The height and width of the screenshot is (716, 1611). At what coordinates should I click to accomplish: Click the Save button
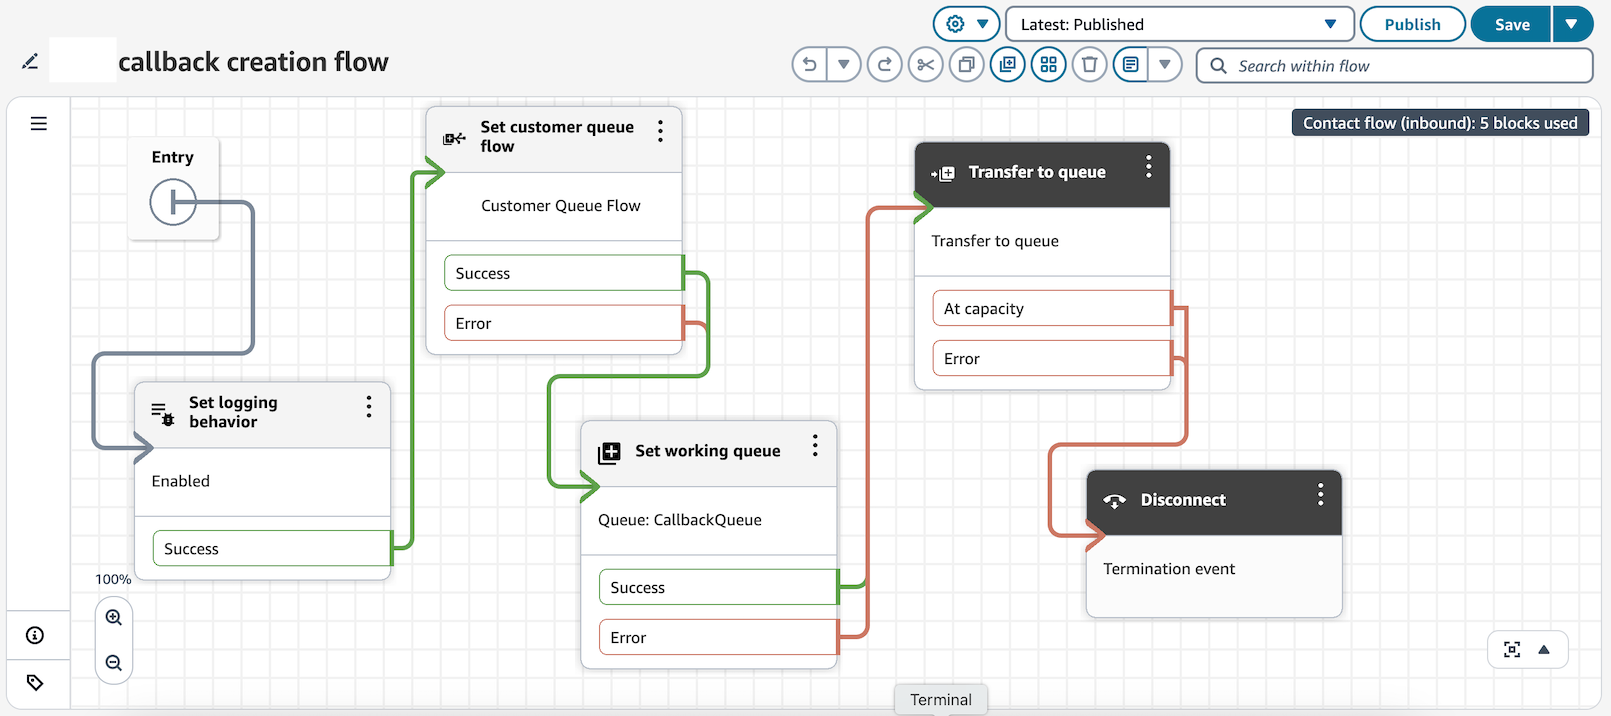pos(1511,24)
